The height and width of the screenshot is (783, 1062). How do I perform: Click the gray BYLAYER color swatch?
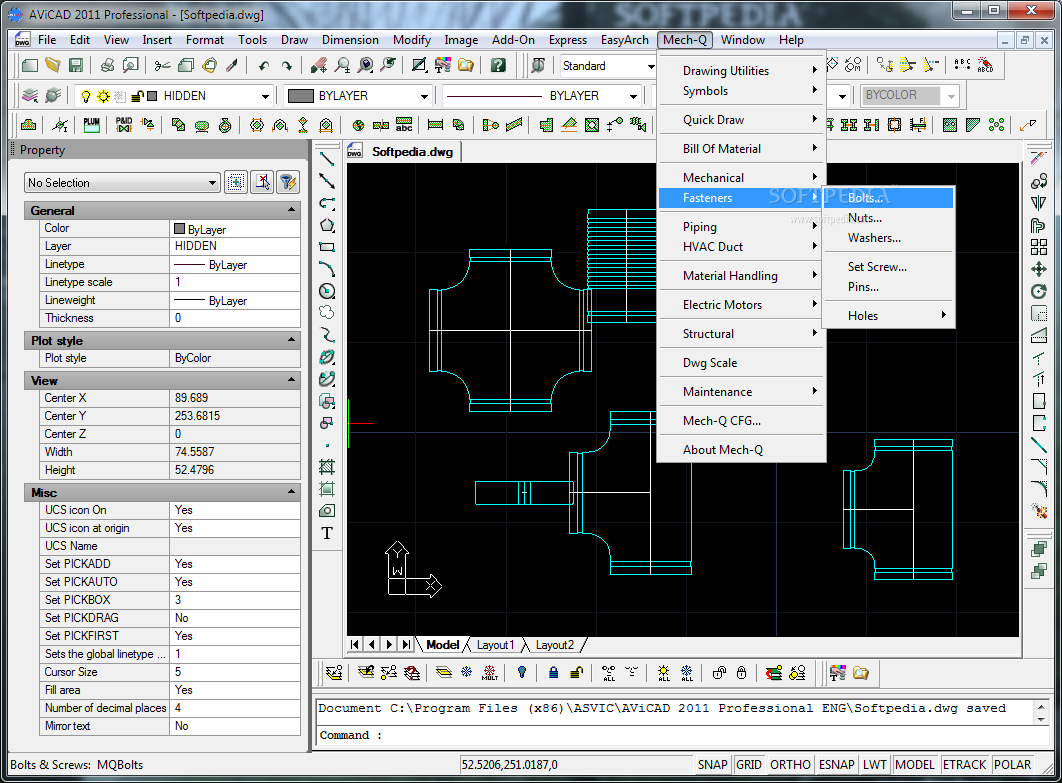301,96
